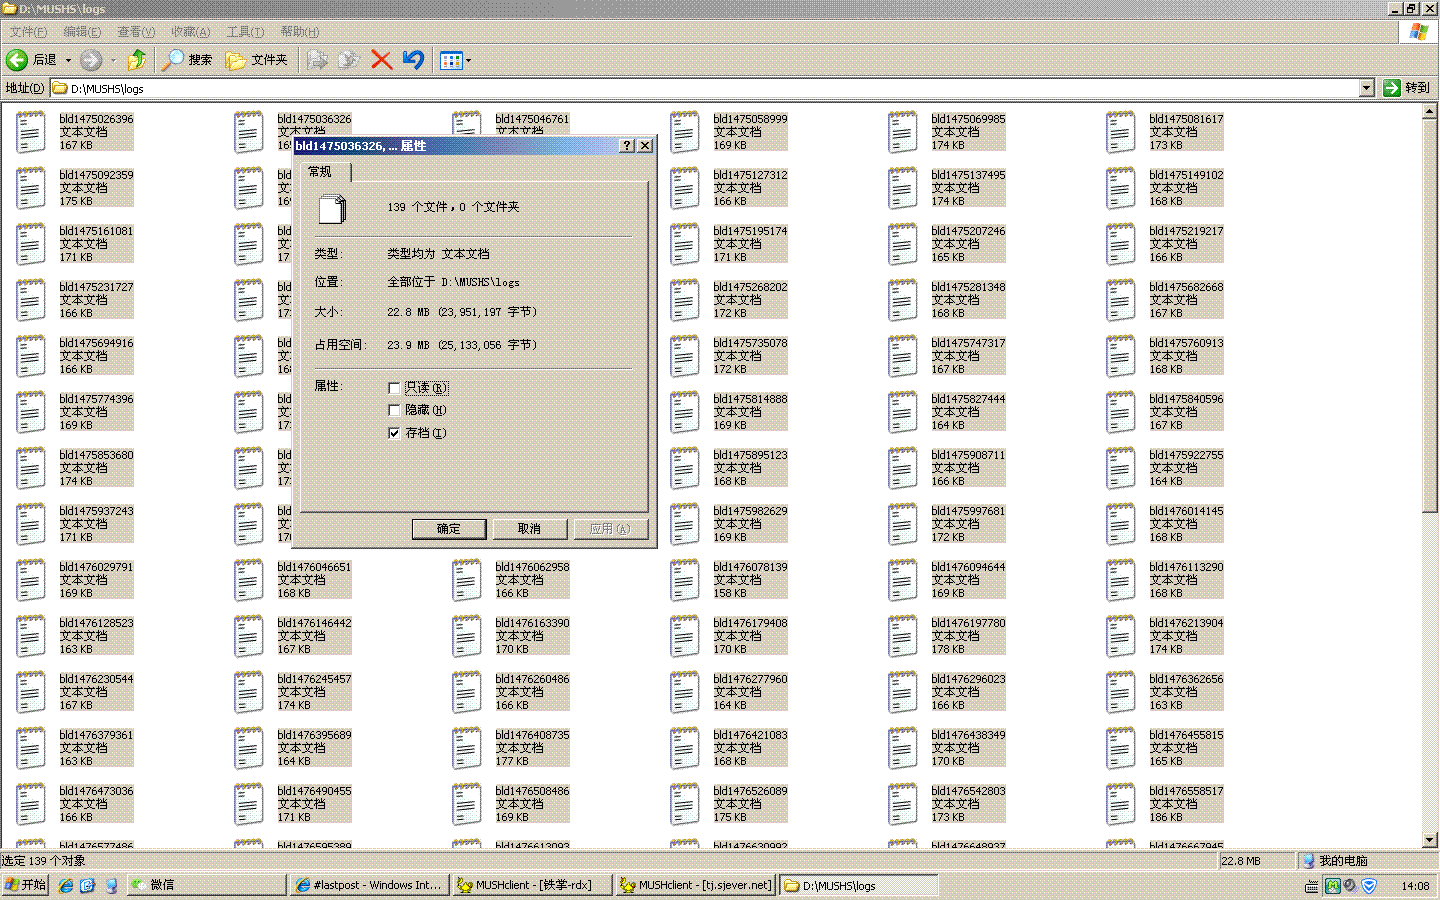Select the 常规 tab in properties dialog

pyautogui.click(x=325, y=172)
